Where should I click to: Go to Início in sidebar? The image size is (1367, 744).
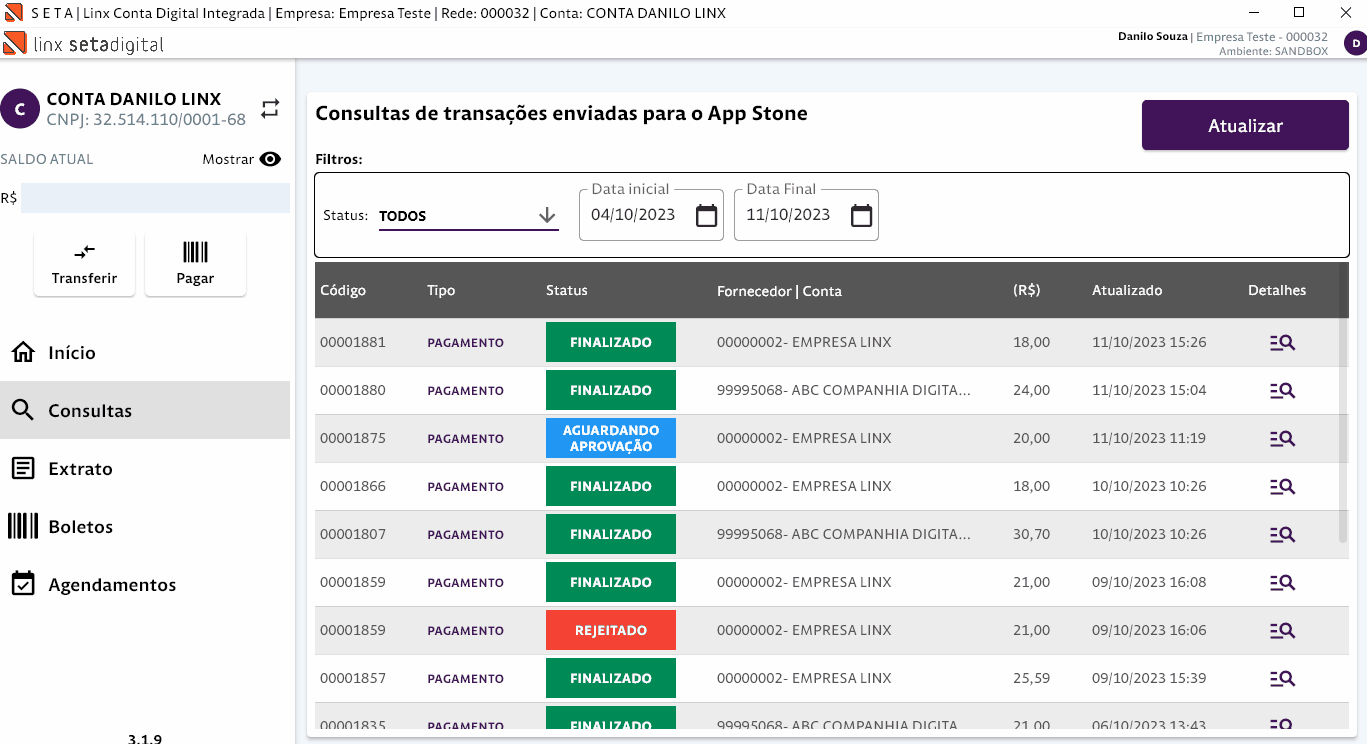coord(145,353)
